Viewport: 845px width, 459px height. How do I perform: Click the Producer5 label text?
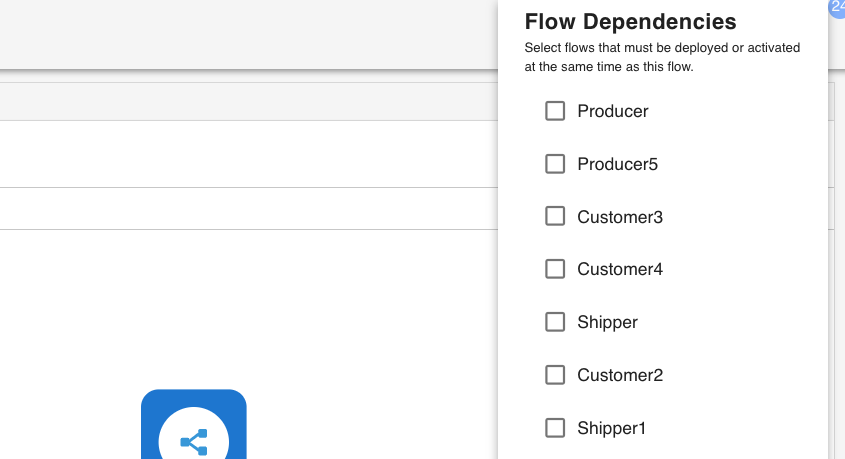pyautogui.click(x=617, y=164)
